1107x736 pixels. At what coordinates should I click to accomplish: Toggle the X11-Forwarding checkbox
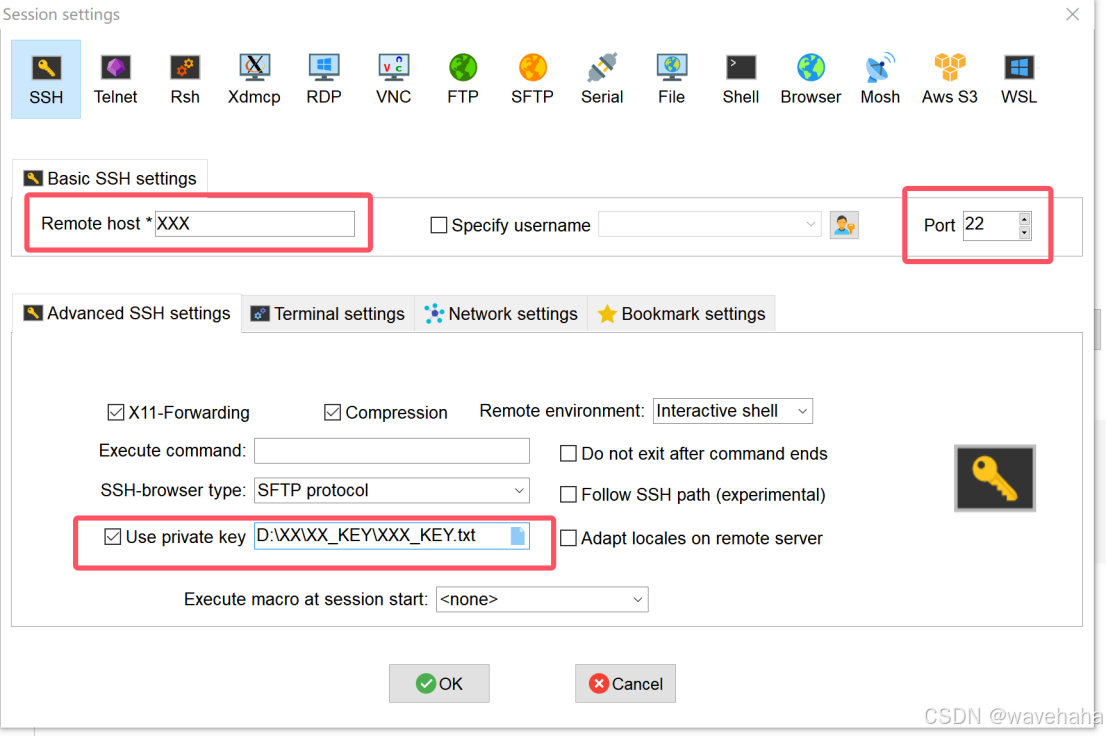point(116,412)
